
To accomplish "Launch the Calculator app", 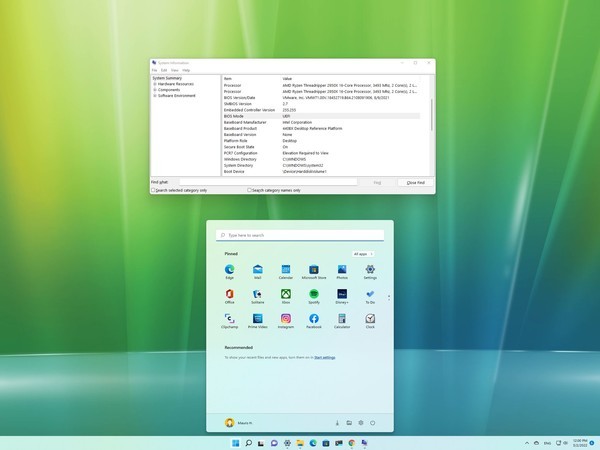I will tap(342, 320).
